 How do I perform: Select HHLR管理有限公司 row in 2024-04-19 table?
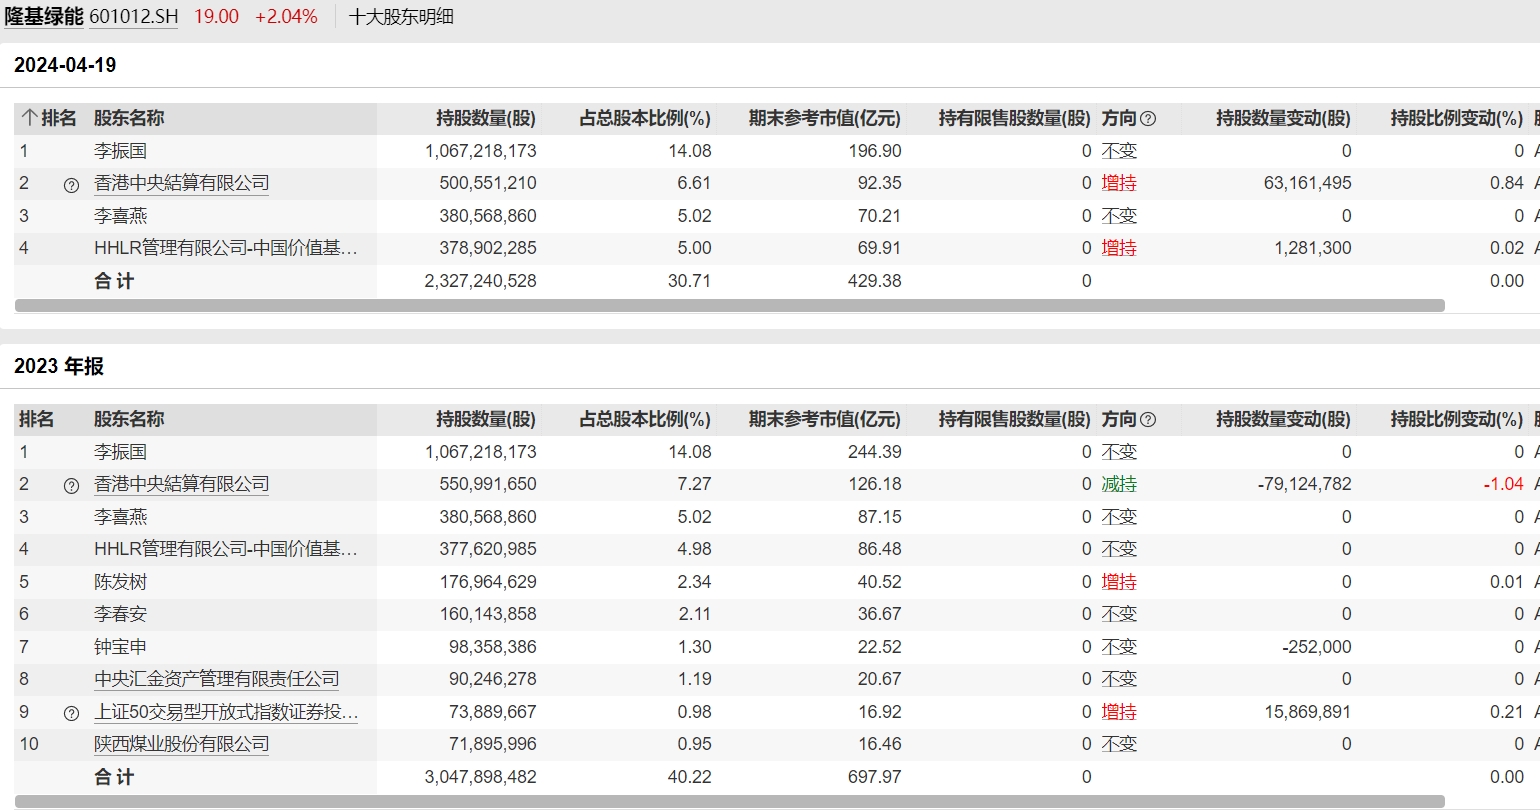[226, 248]
